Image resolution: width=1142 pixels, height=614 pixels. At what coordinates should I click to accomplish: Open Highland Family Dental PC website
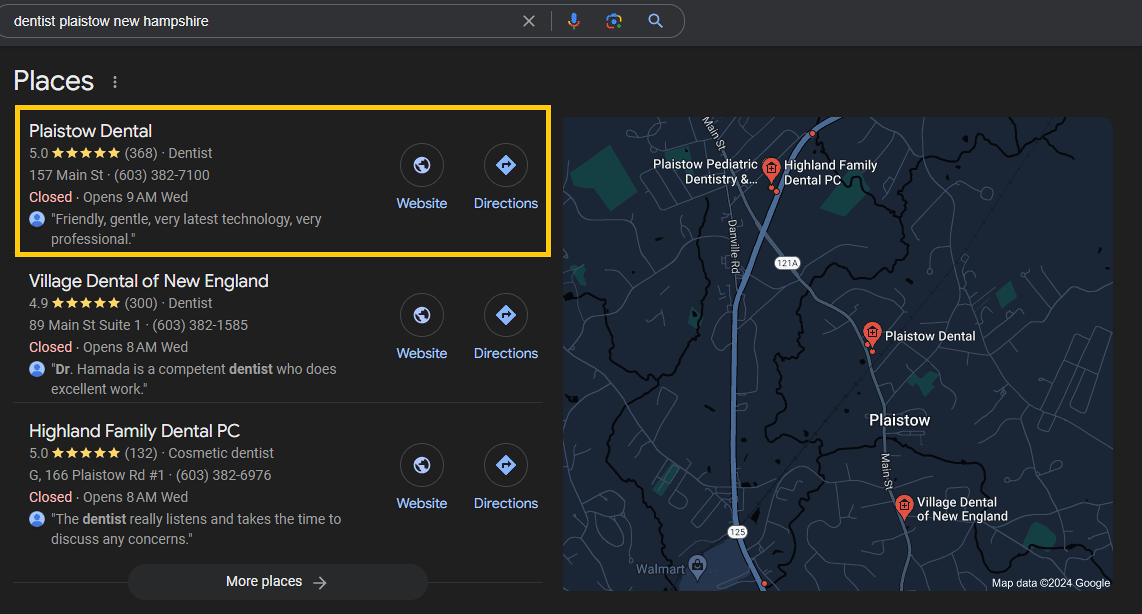click(422, 466)
